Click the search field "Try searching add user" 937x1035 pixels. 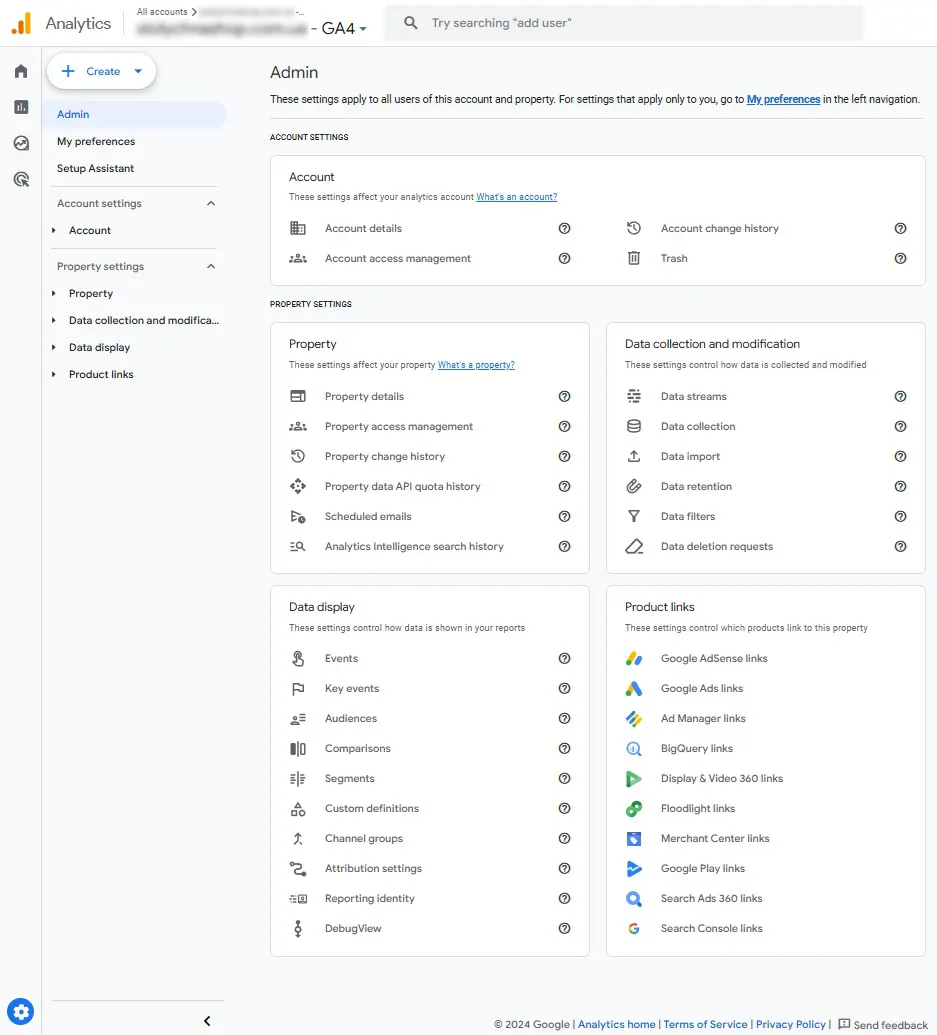coord(624,23)
